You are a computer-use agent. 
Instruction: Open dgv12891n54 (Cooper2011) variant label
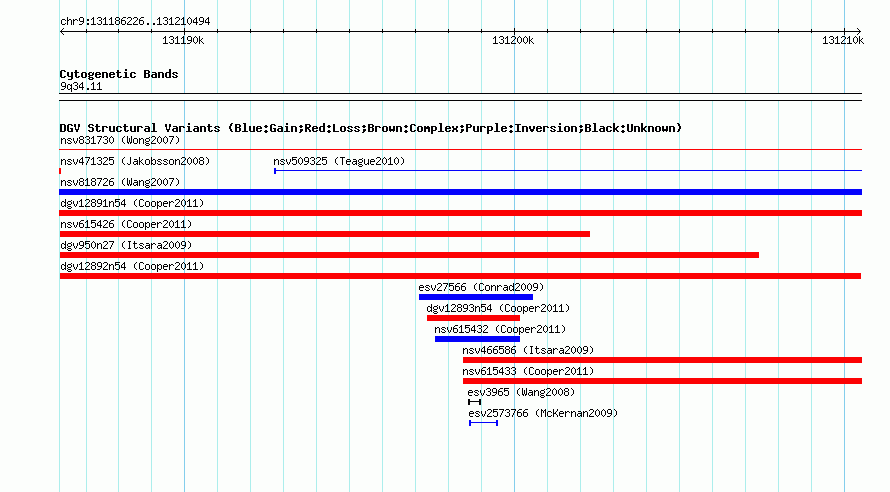[x=132, y=203]
